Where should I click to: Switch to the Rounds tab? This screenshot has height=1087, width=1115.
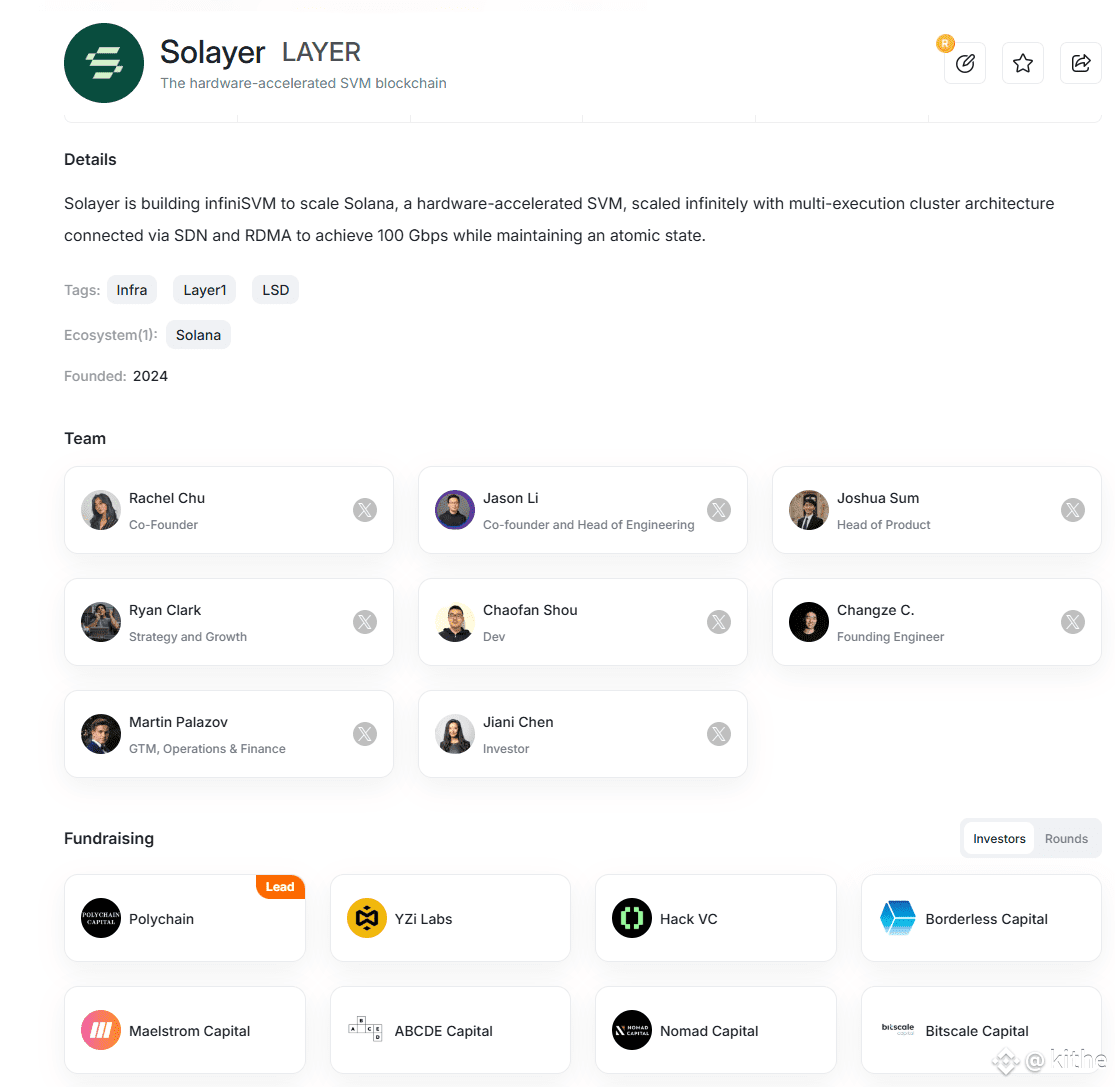click(1066, 839)
